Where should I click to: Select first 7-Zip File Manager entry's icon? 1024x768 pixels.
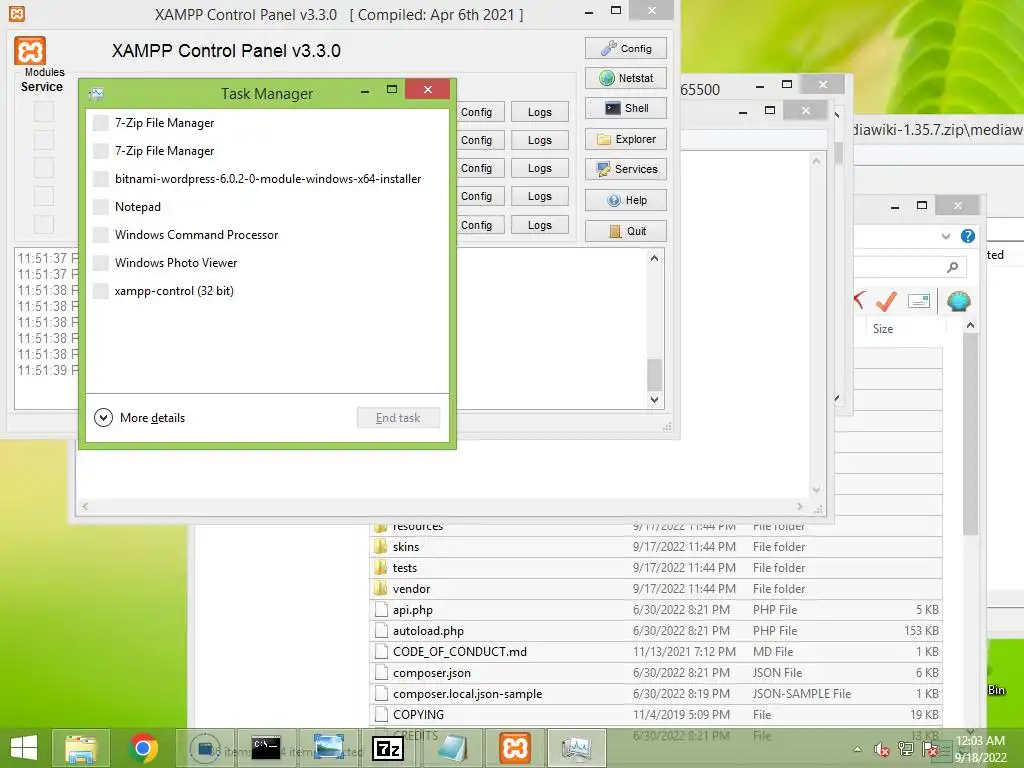click(x=101, y=123)
